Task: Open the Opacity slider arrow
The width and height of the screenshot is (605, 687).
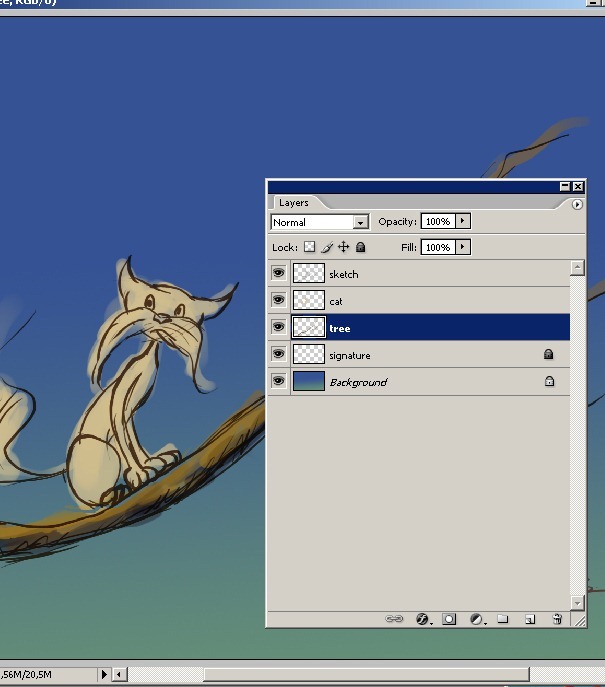Action: tap(463, 221)
